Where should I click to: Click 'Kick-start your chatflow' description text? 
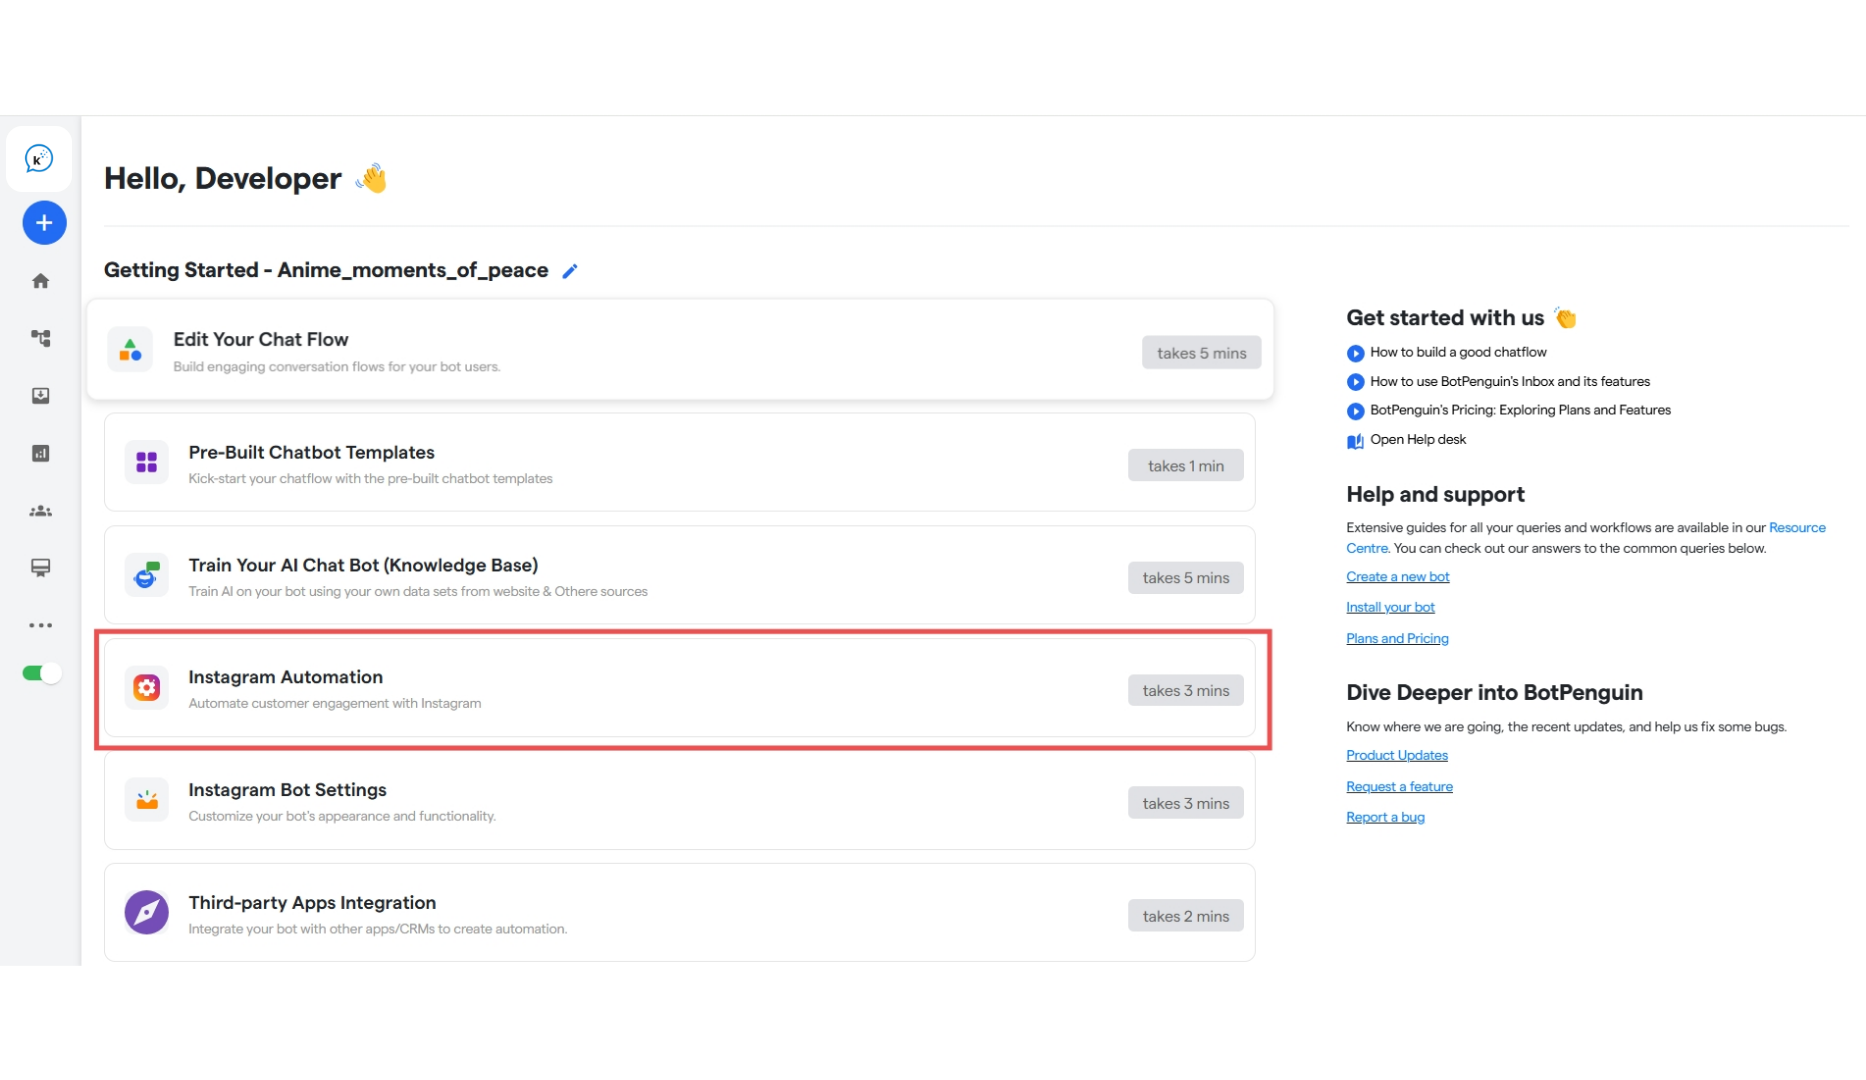point(370,478)
